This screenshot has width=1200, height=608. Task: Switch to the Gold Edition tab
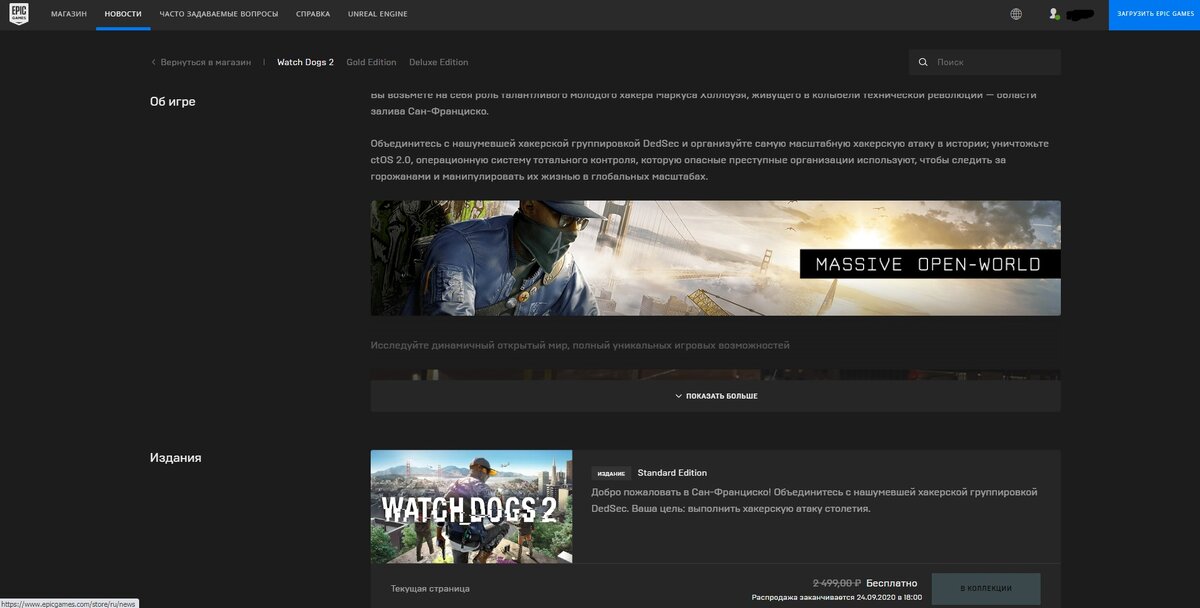point(371,62)
